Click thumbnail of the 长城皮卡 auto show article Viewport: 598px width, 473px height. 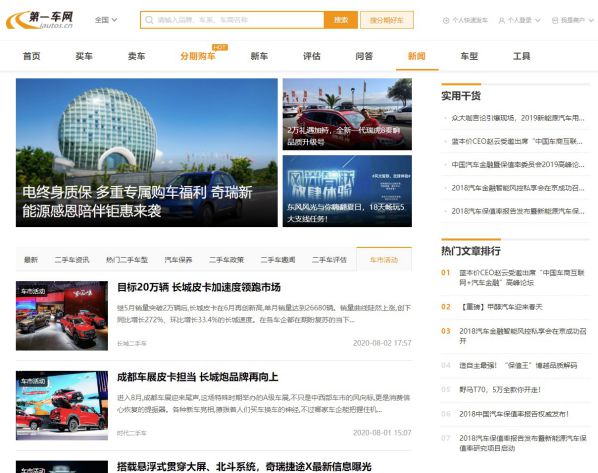(62, 316)
